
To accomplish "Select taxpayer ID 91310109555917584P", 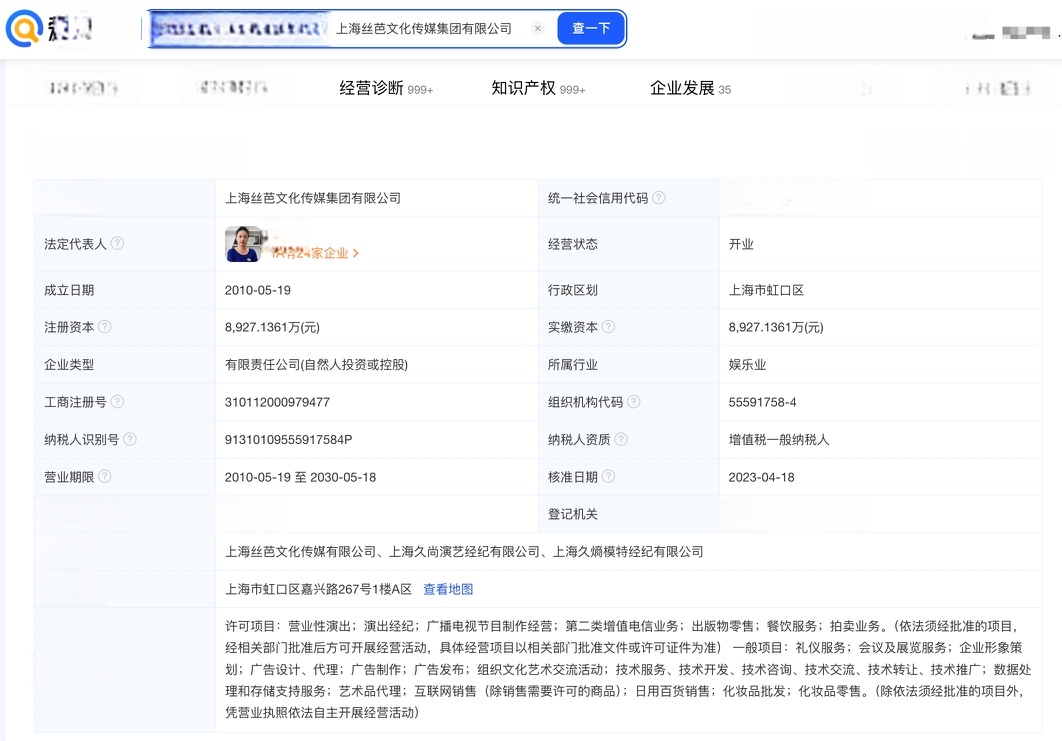I will 289,440.
